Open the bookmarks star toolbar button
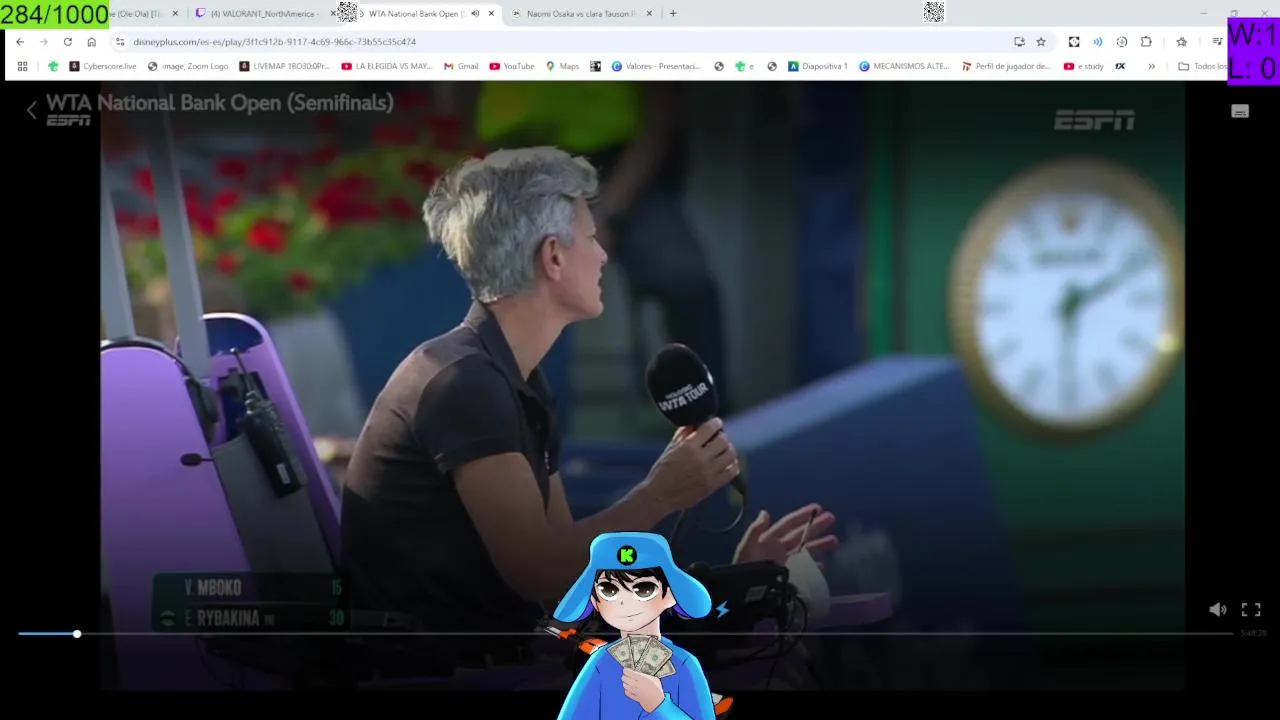This screenshot has width=1280, height=720. click(1181, 42)
